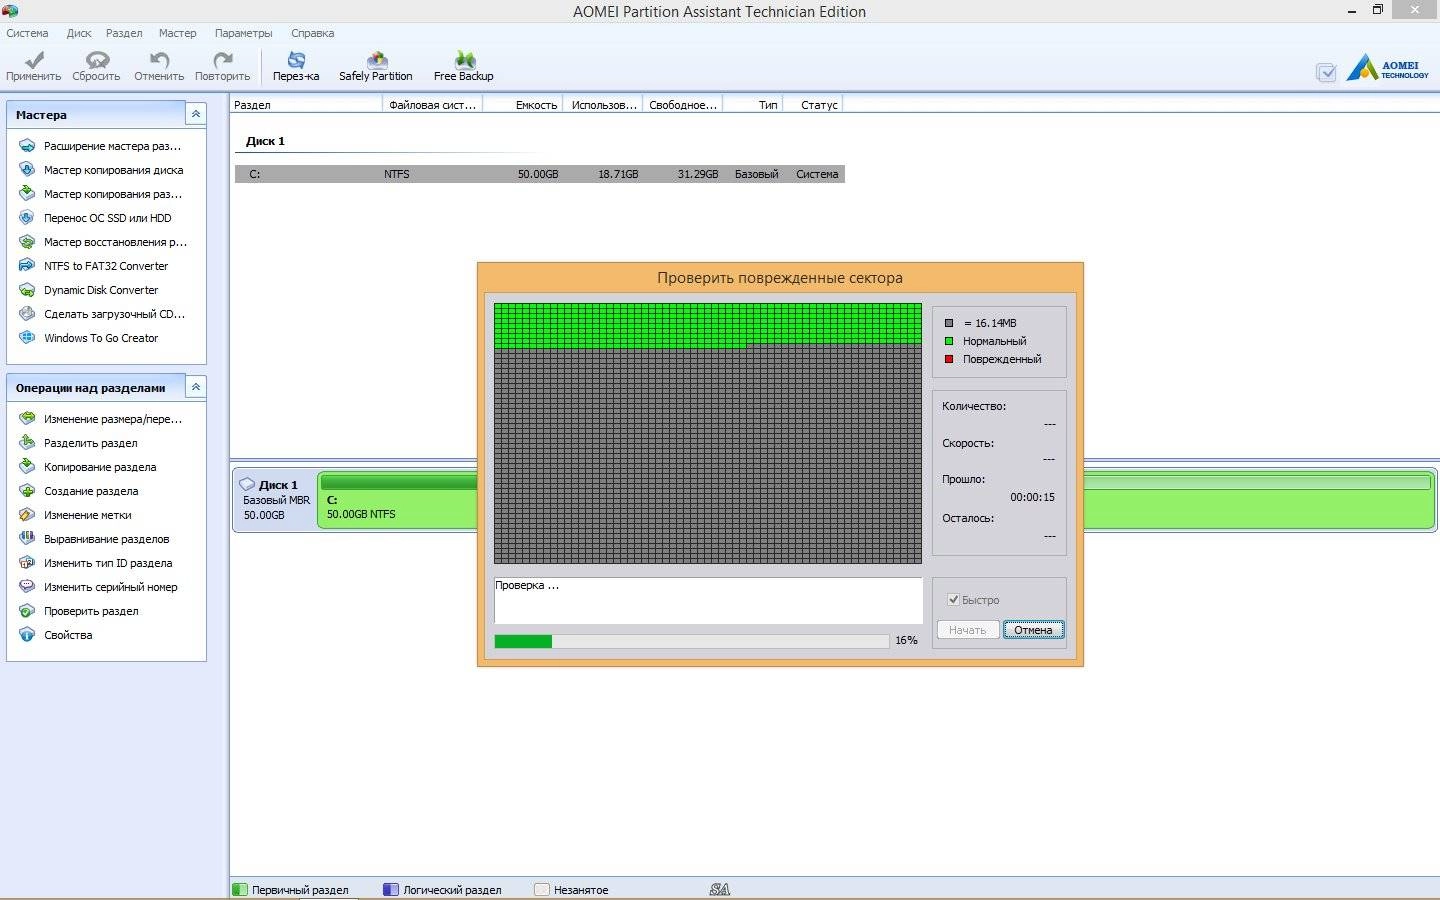Sort by Тип column header

pyautogui.click(x=753, y=104)
